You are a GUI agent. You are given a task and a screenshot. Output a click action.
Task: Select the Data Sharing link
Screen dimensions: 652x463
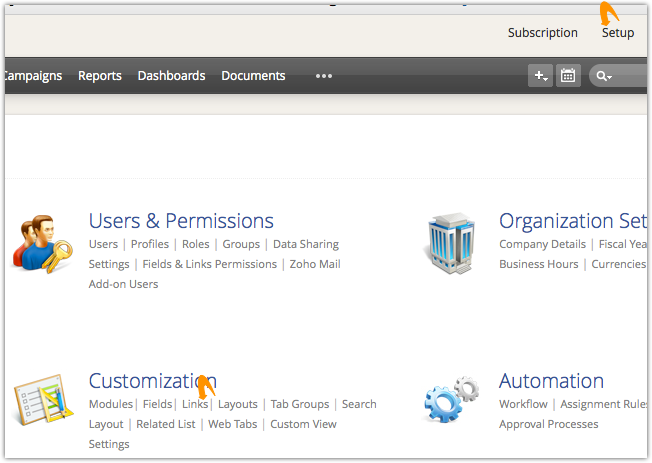306,244
